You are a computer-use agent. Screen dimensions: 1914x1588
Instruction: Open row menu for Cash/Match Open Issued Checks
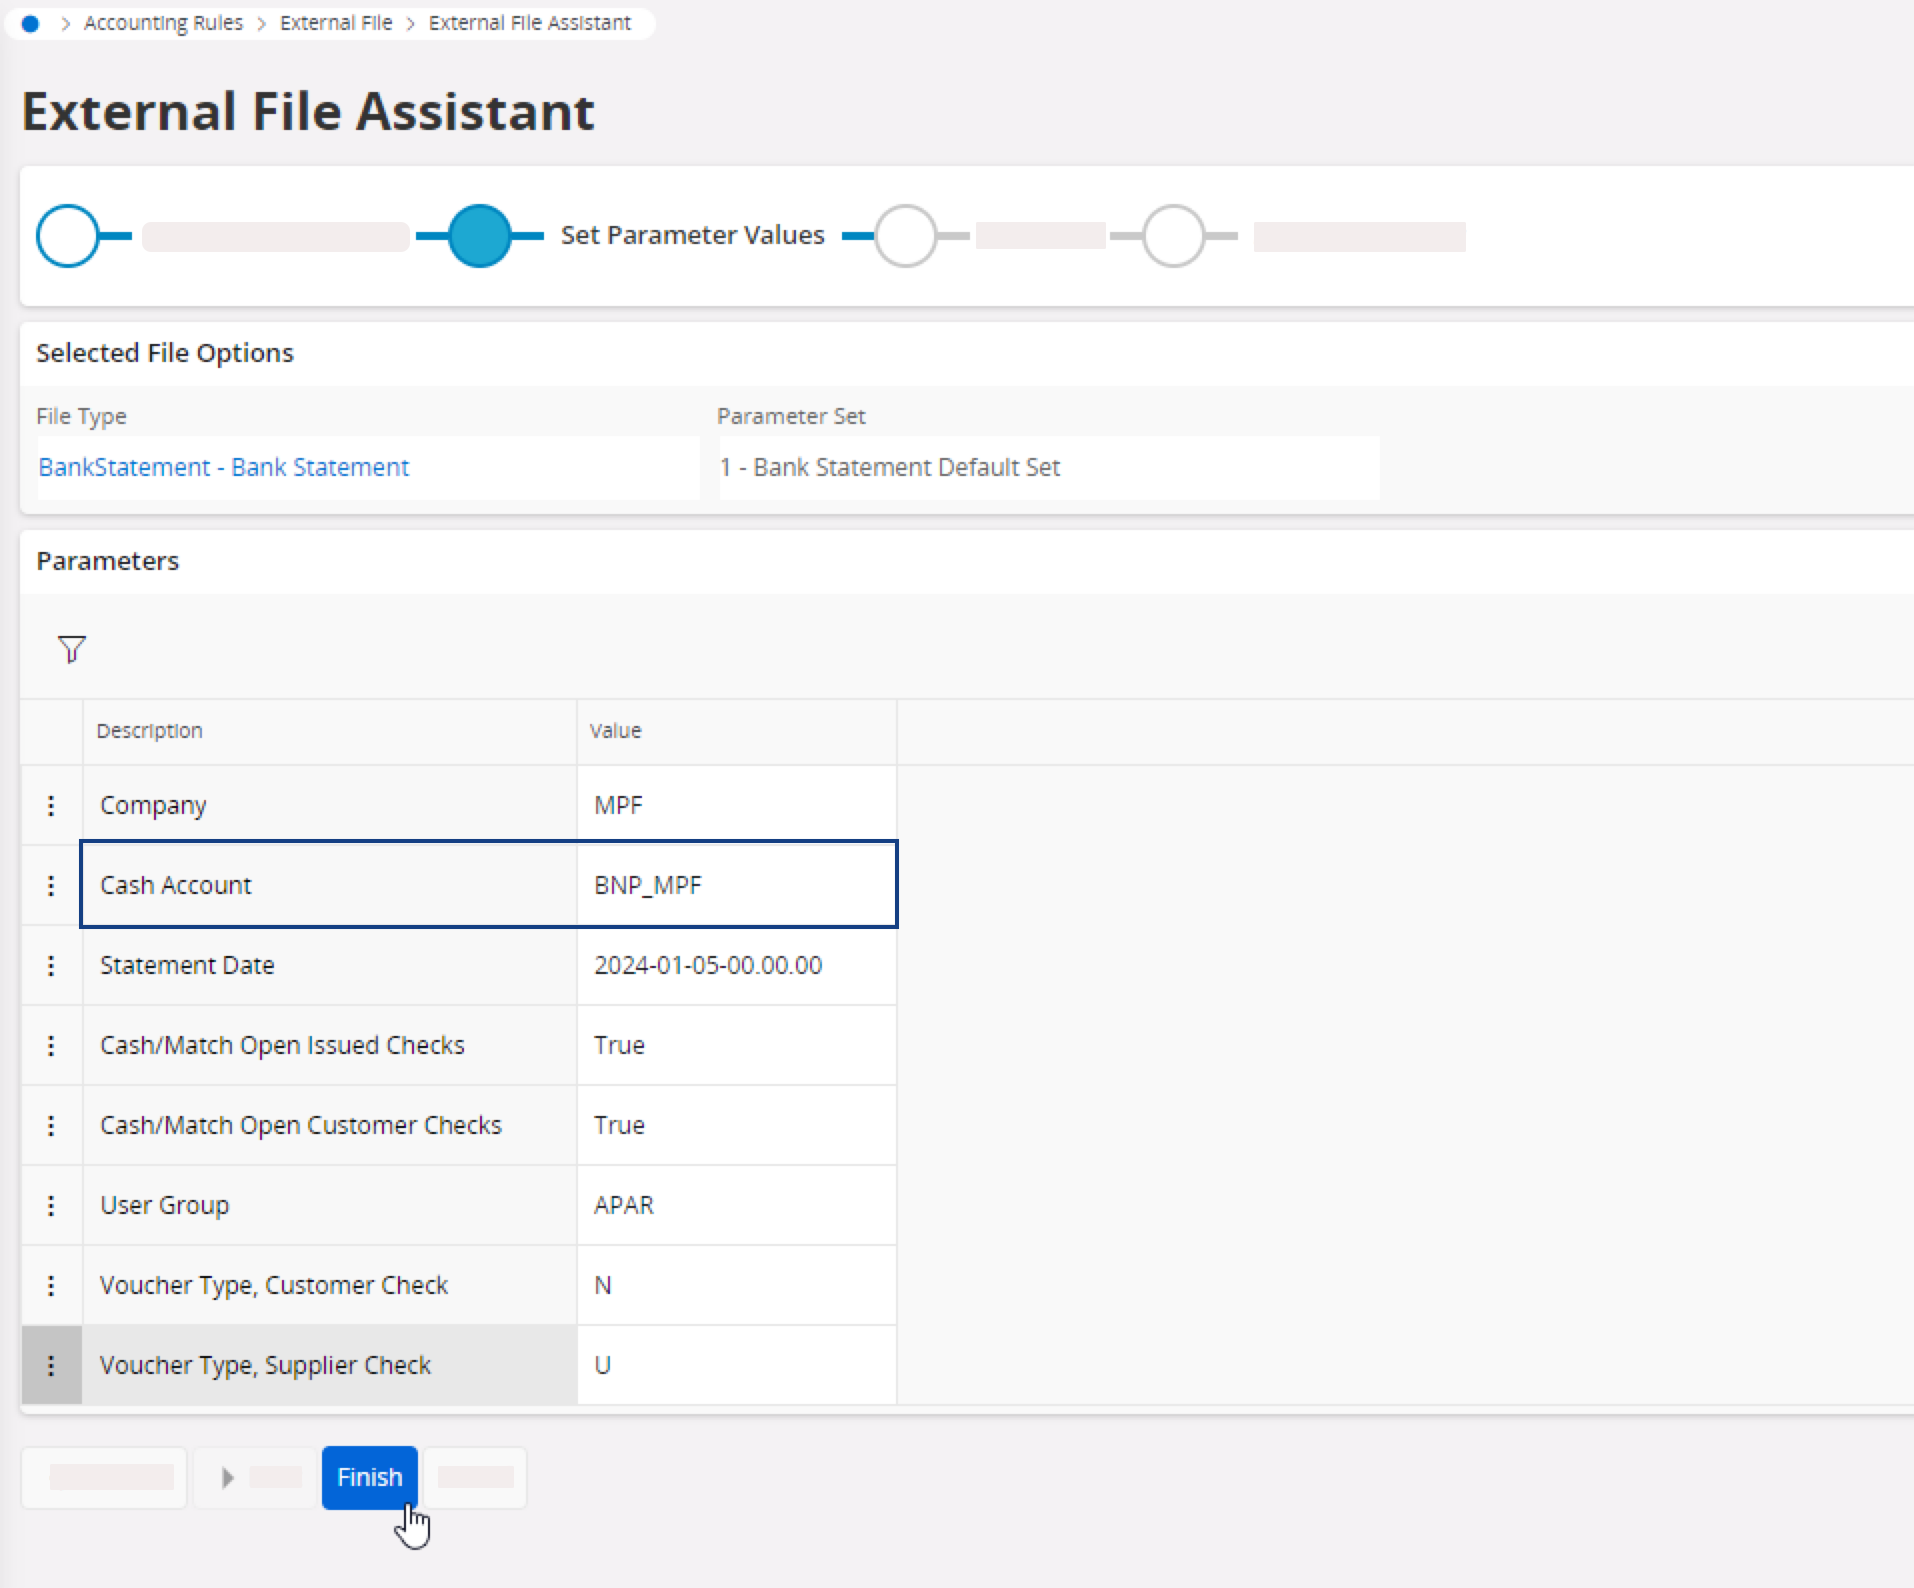[x=51, y=1046]
